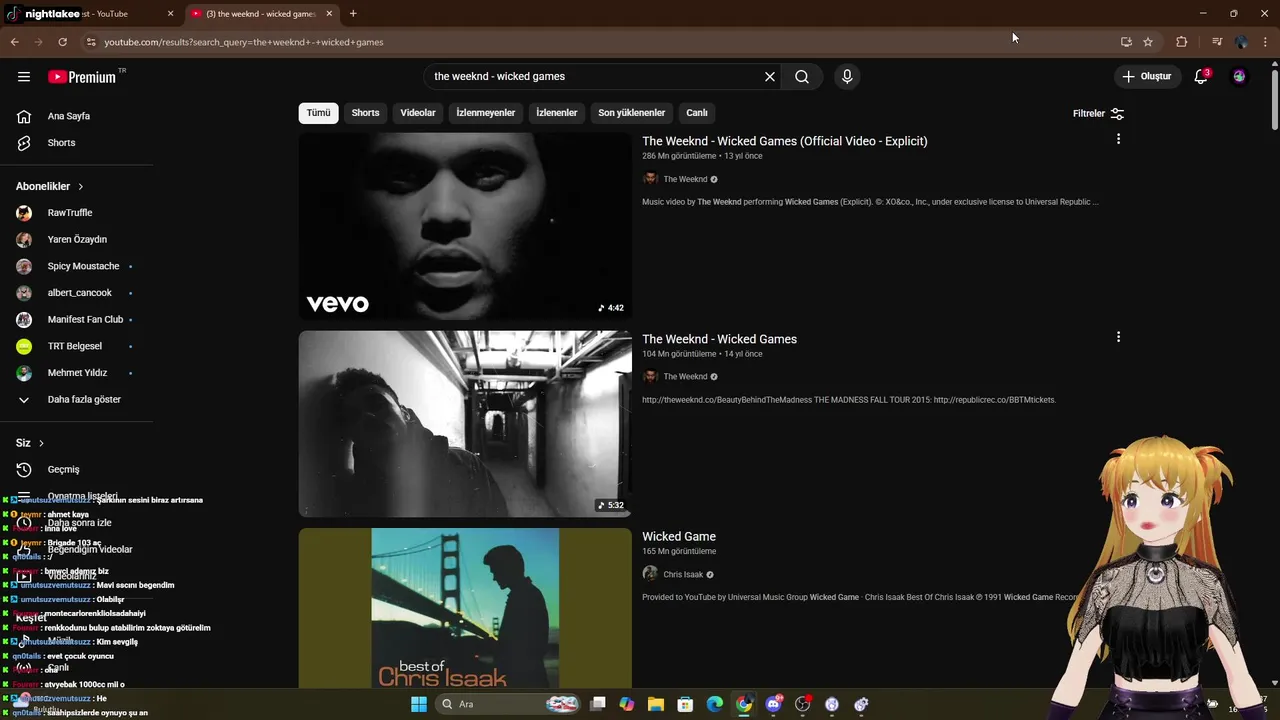Click the magnifier search button

click(802, 77)
